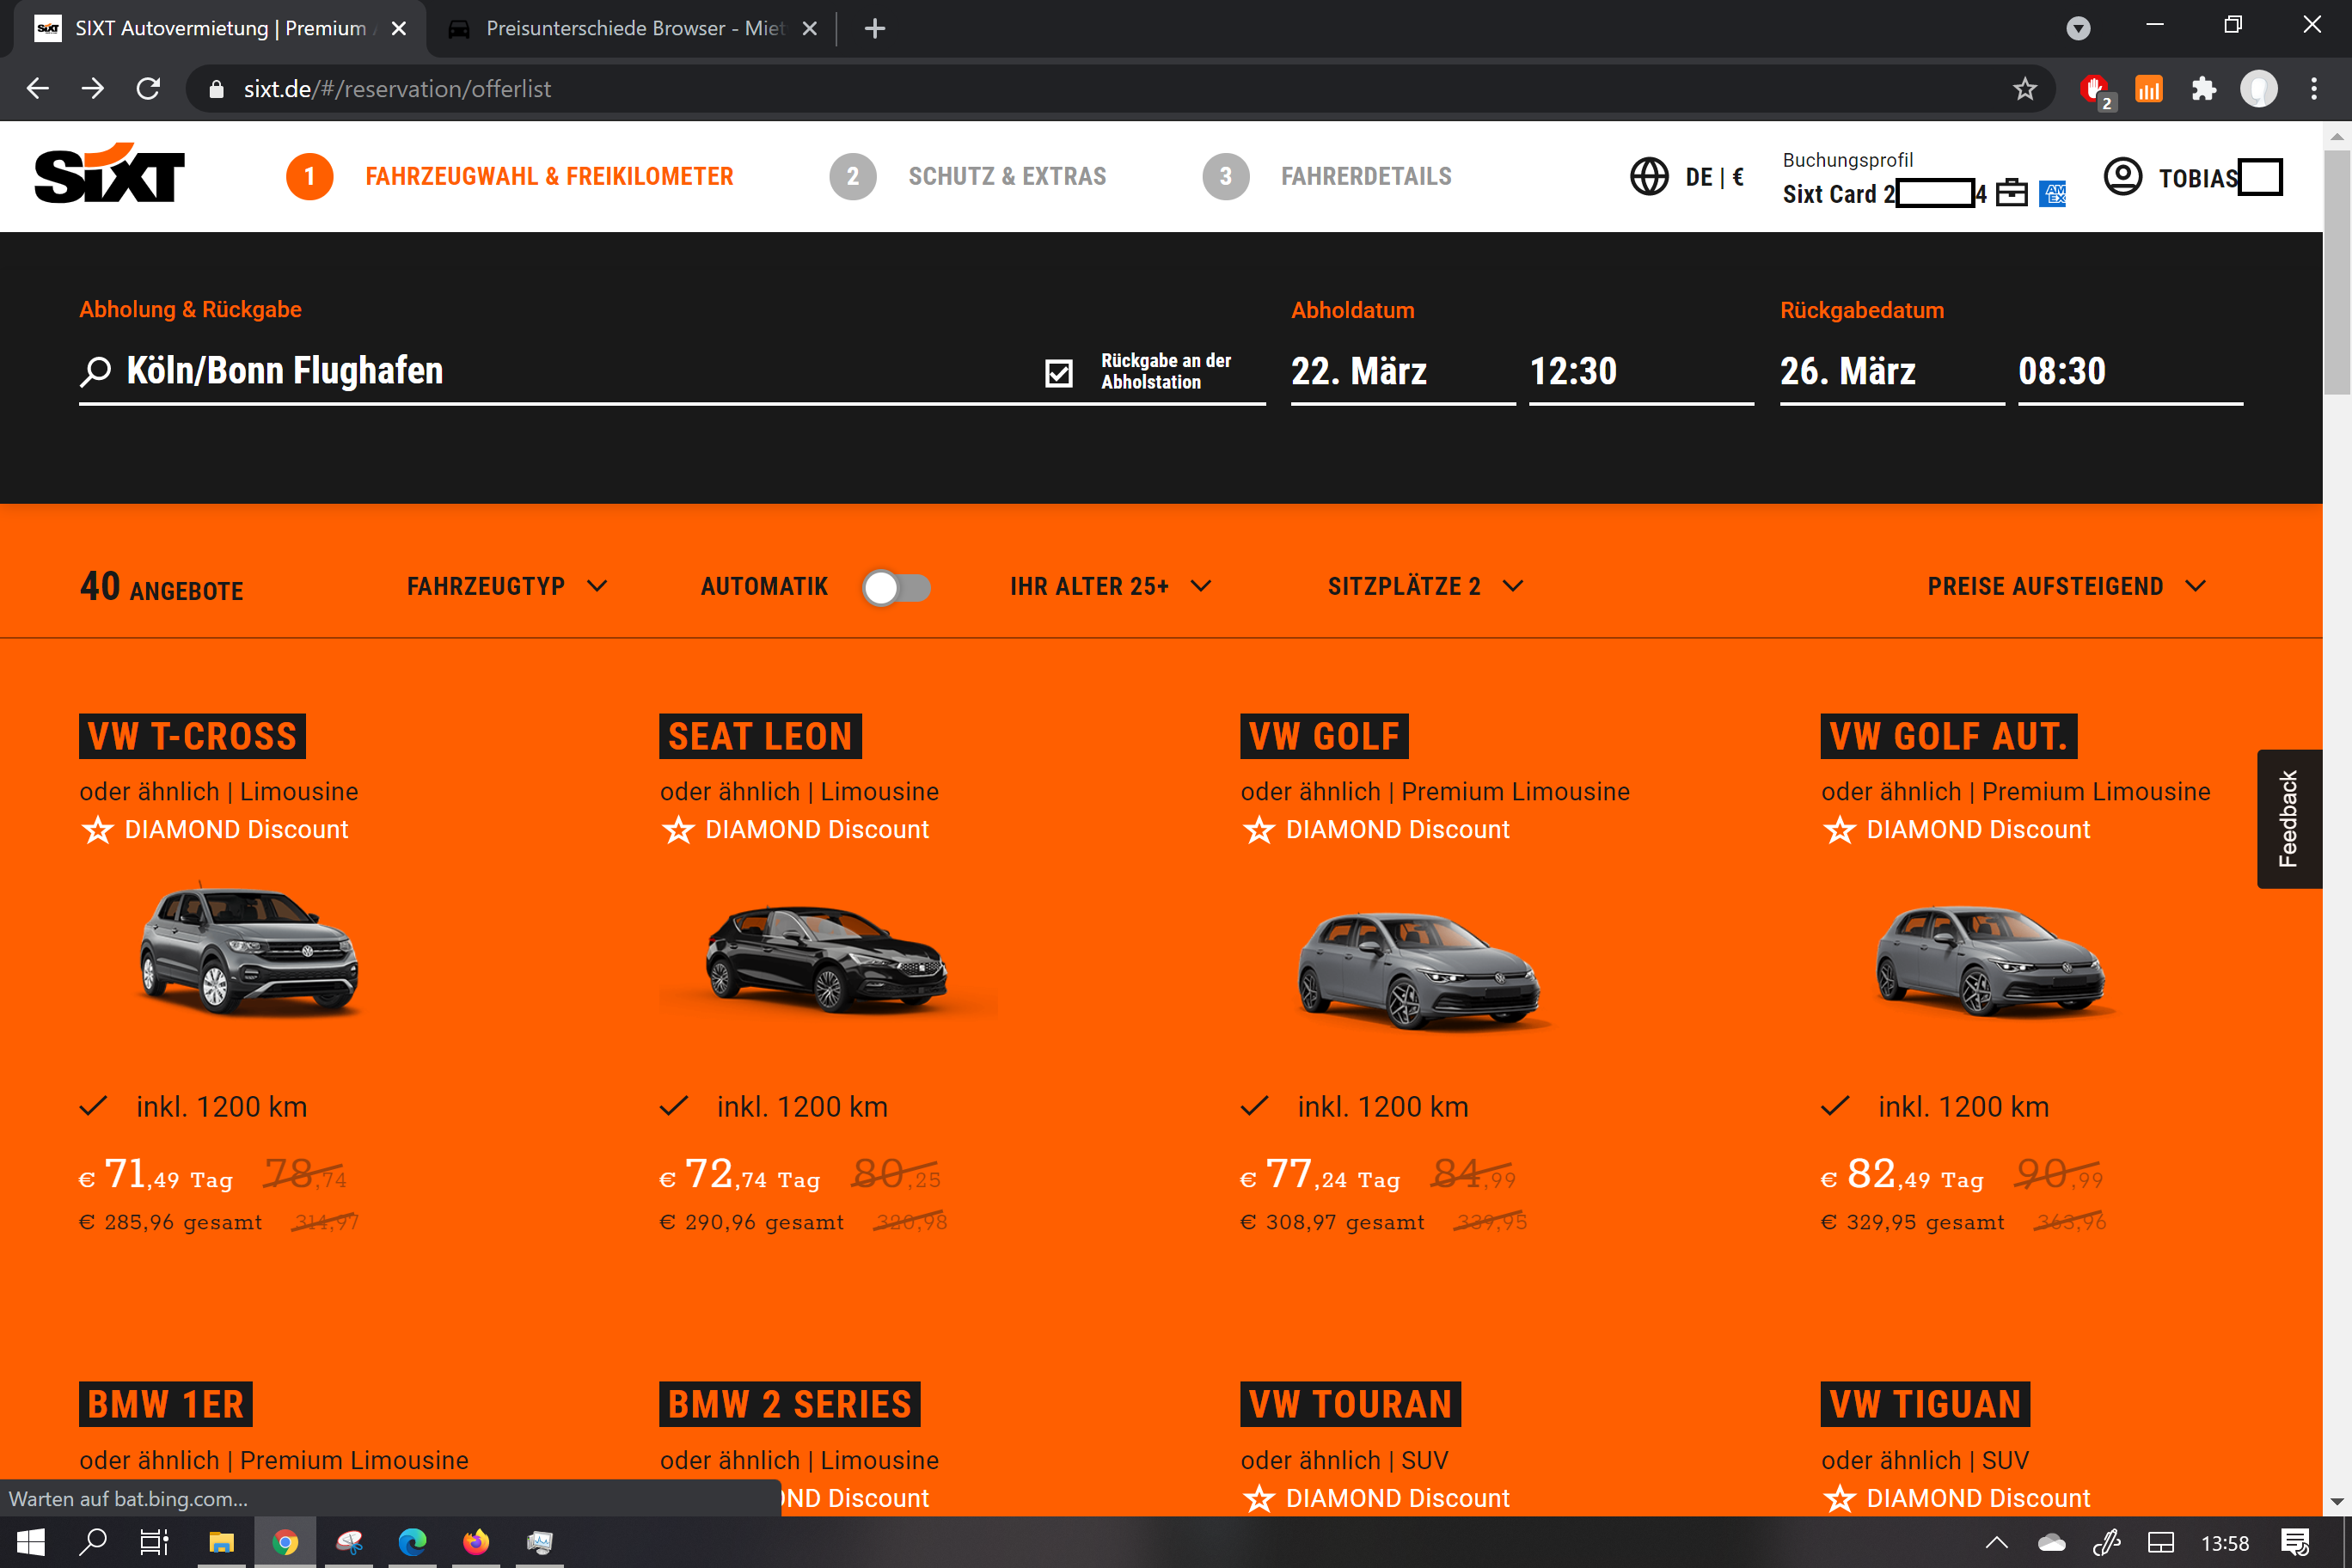
Task: Choose the VW GOLF AUT. offer title
Action: pos(1948,736)
